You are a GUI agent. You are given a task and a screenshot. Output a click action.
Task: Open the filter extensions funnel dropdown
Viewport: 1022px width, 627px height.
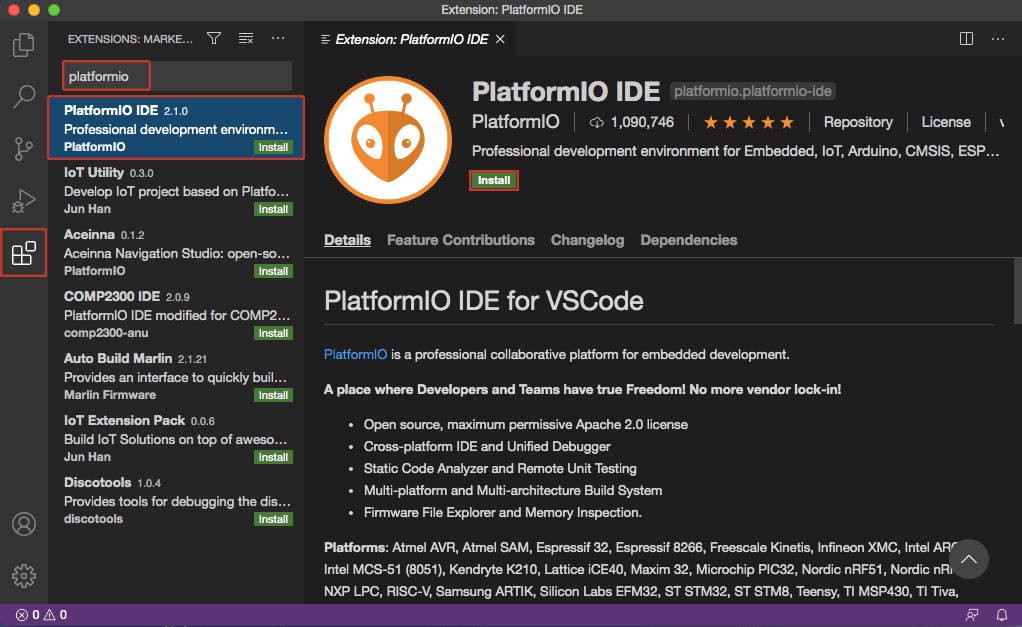[213, 38]
